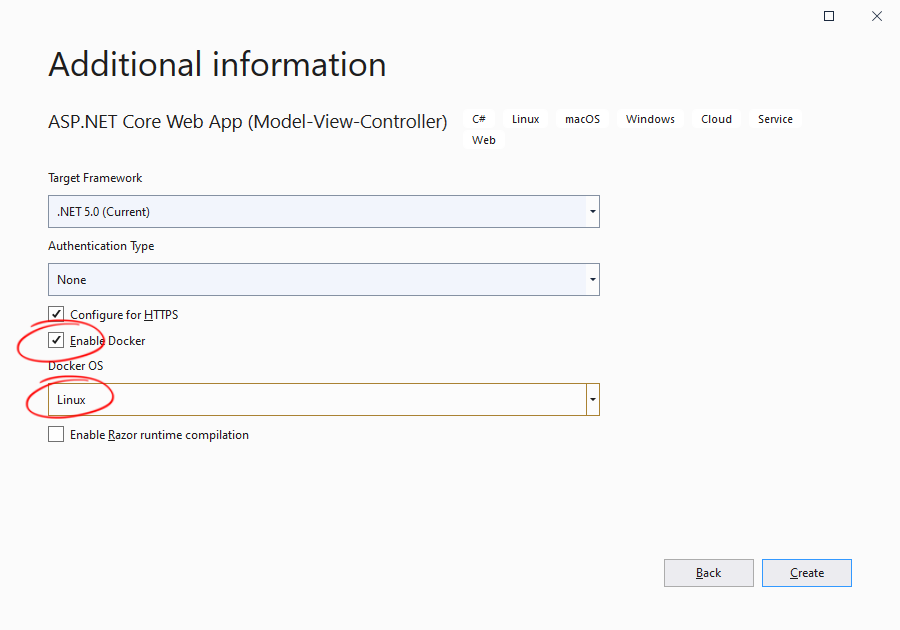Open the Docker OS dropdown

pos(324,399)
